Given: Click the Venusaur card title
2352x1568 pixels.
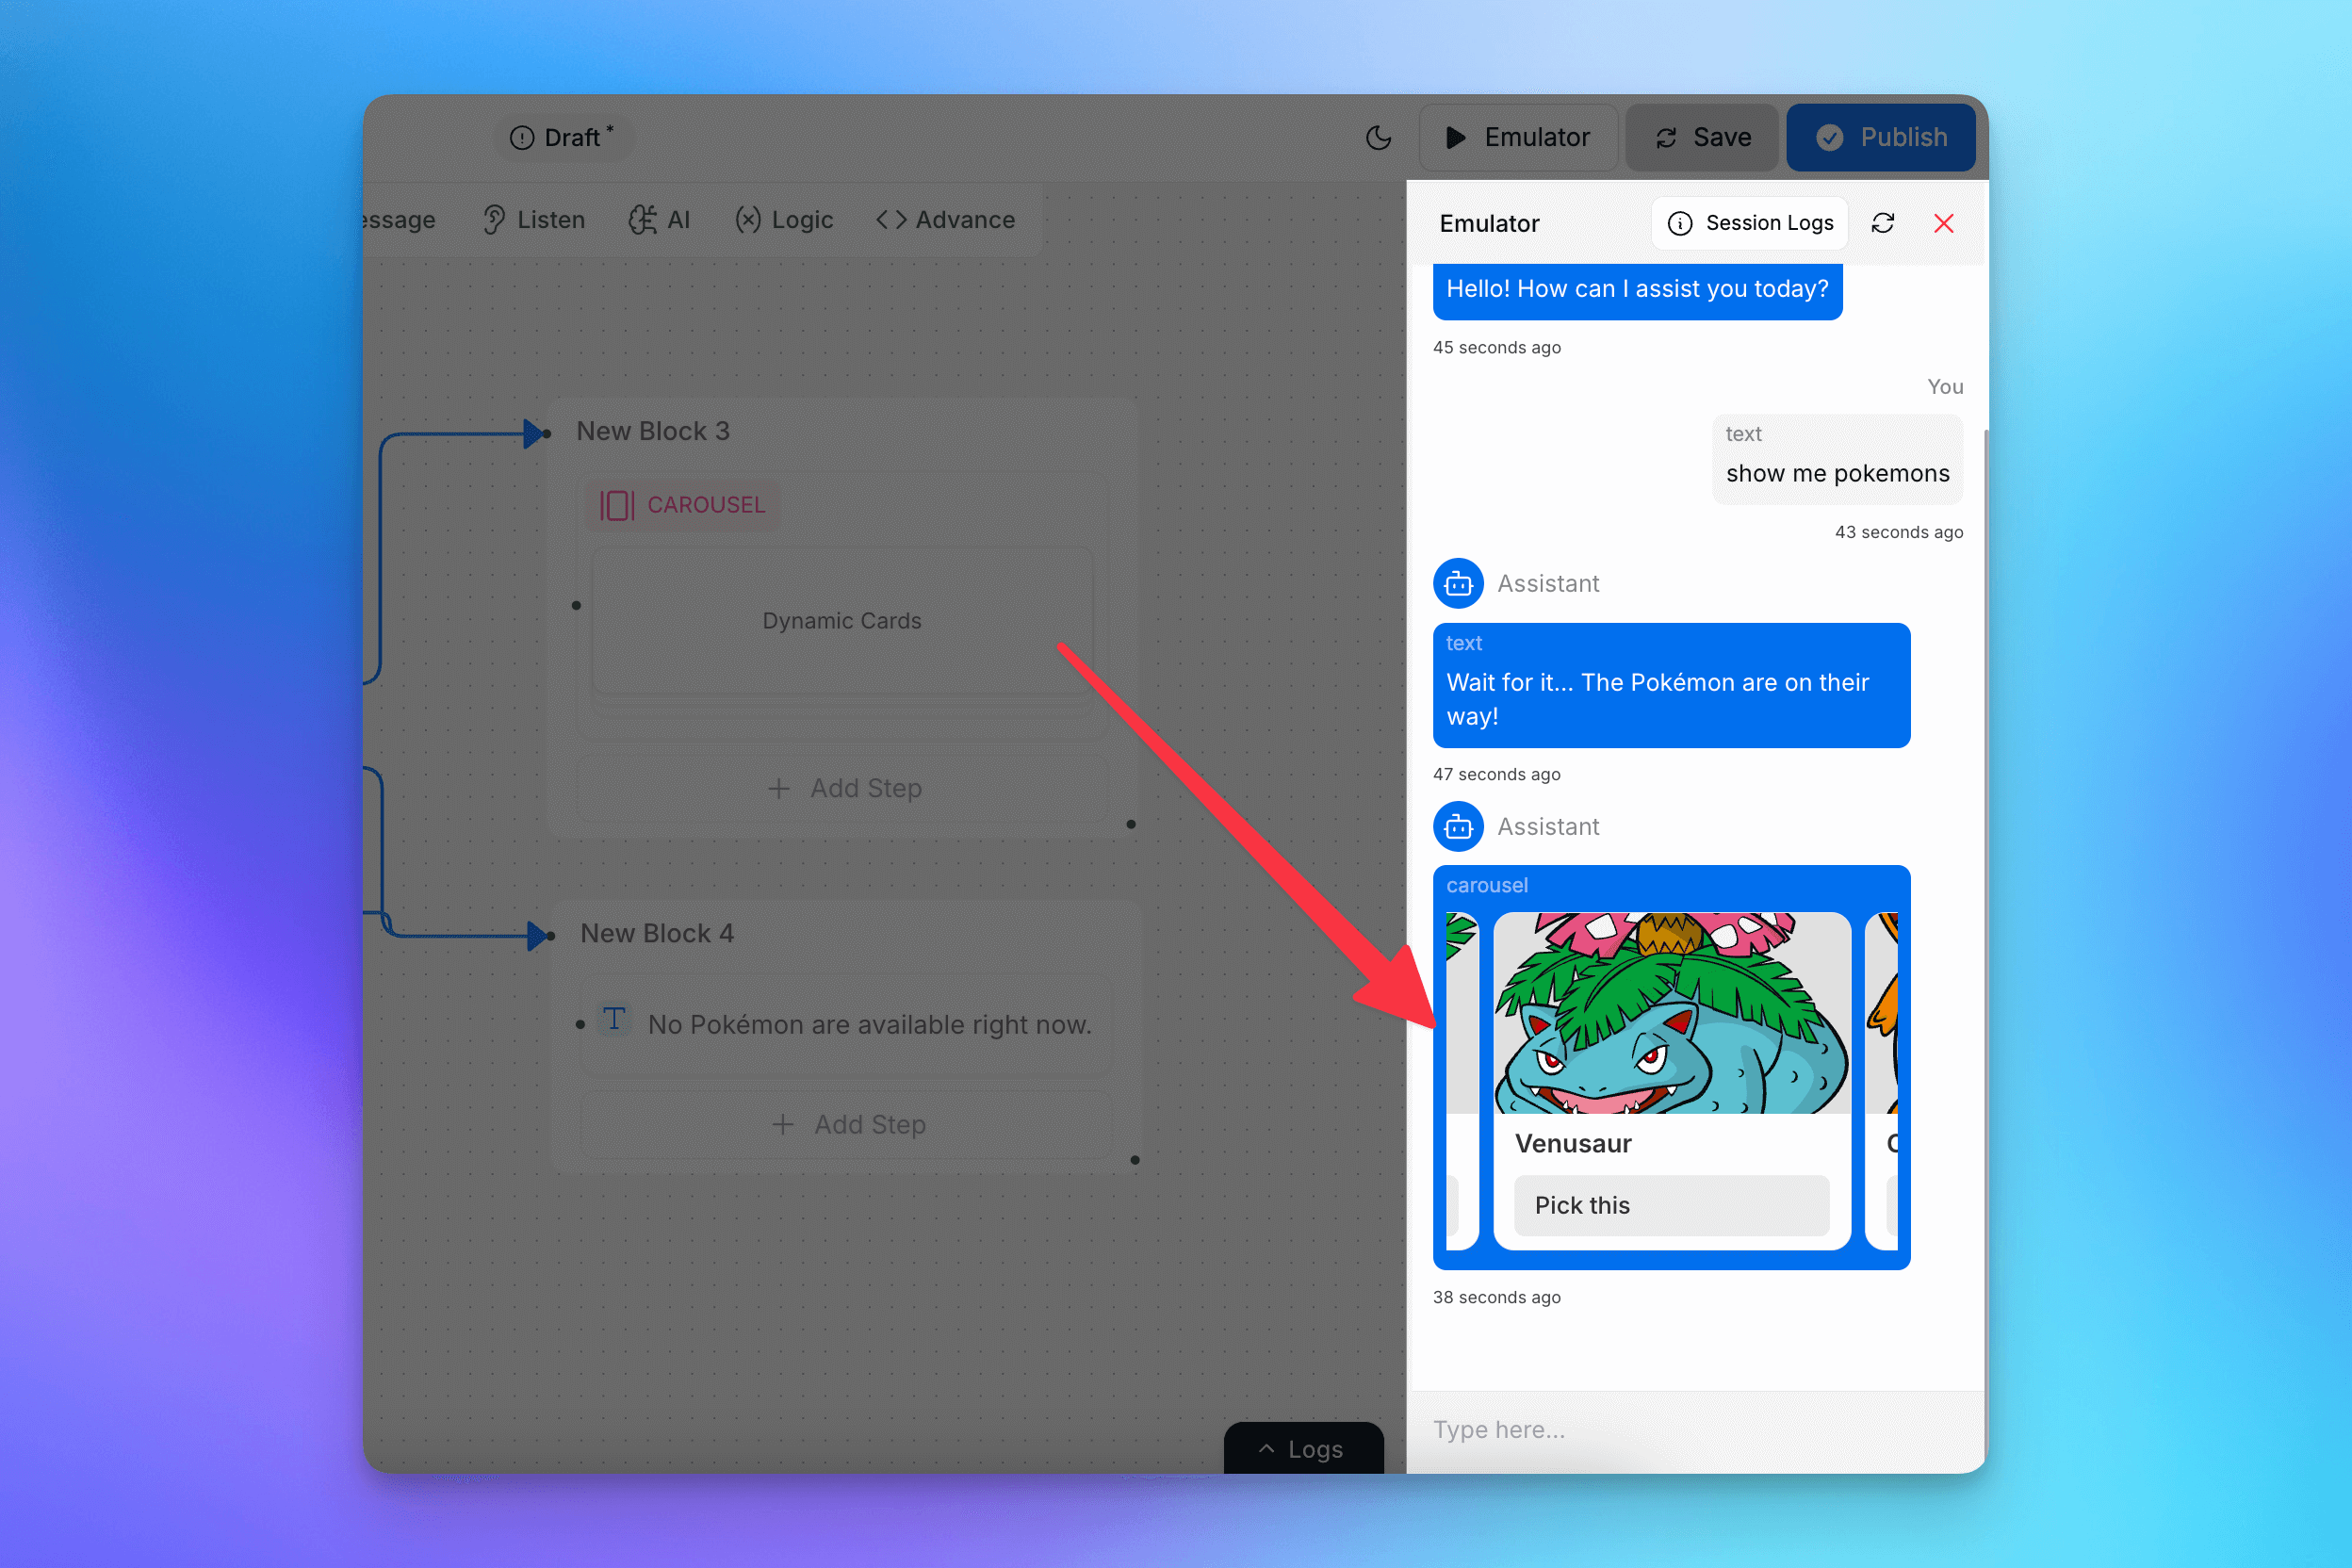Looking at the screenshot, I should pyautogui.click(x=1573, y=1143).
